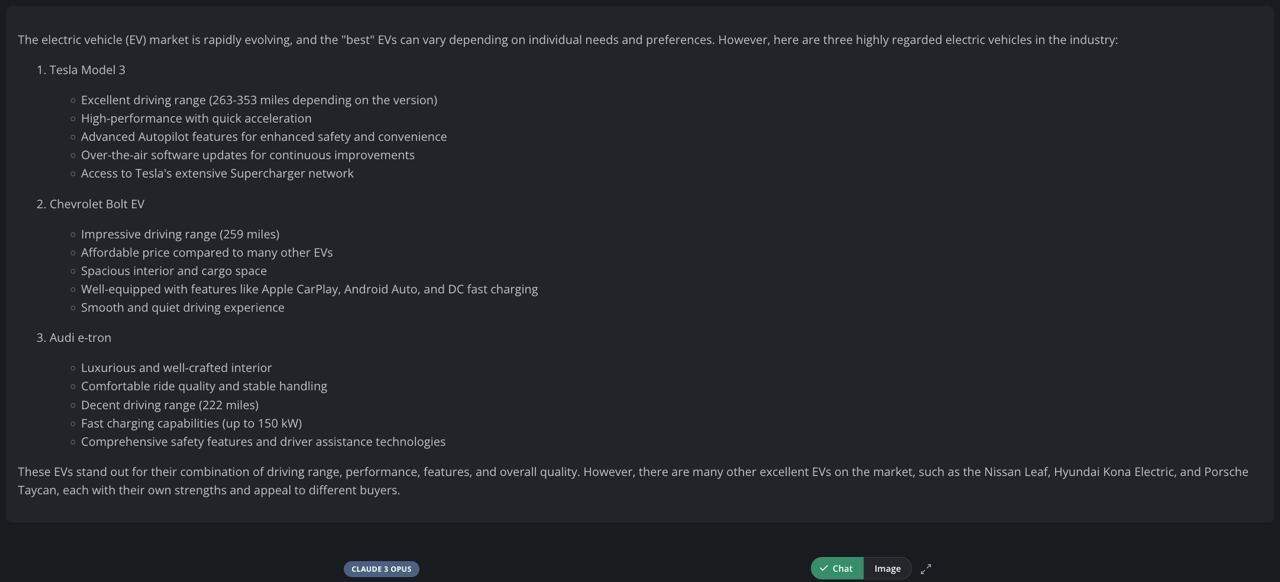The width and height of the screenshot is (1280, 582).
Task: Click the Comprehensive safety features bullet
Action: [x=263, y=442]
